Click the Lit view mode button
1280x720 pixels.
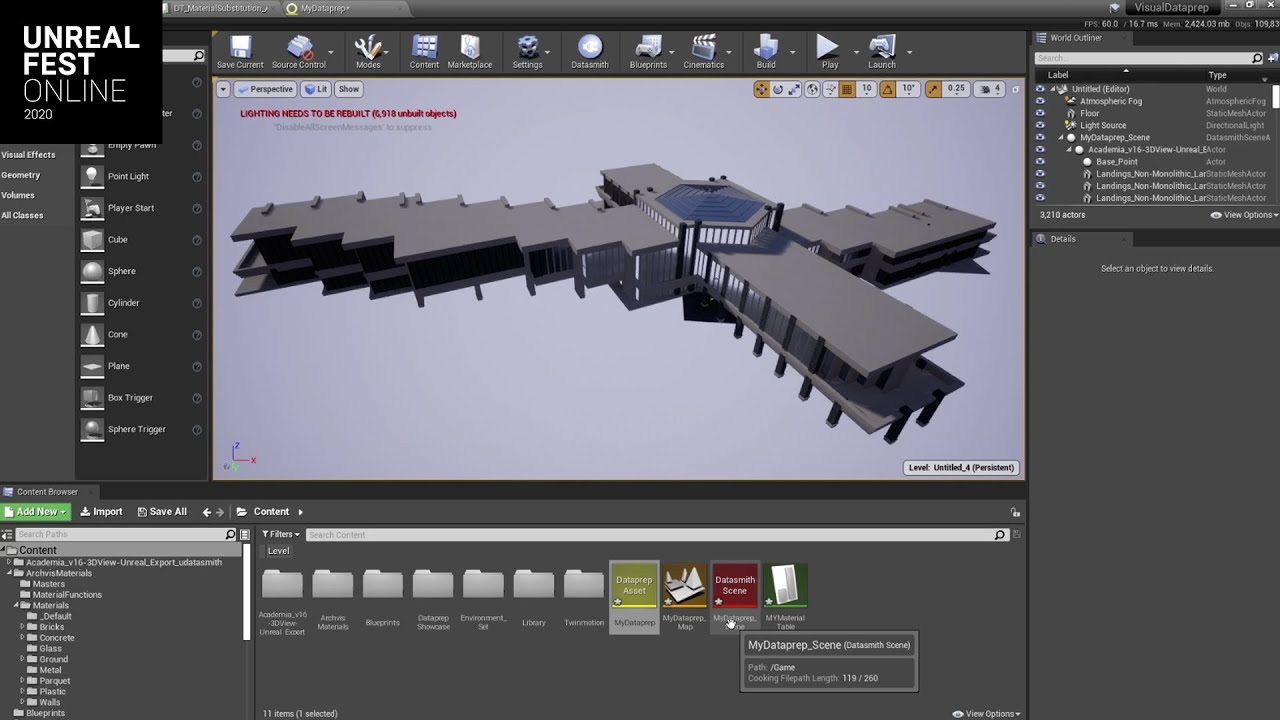click(x=316, y=89)
